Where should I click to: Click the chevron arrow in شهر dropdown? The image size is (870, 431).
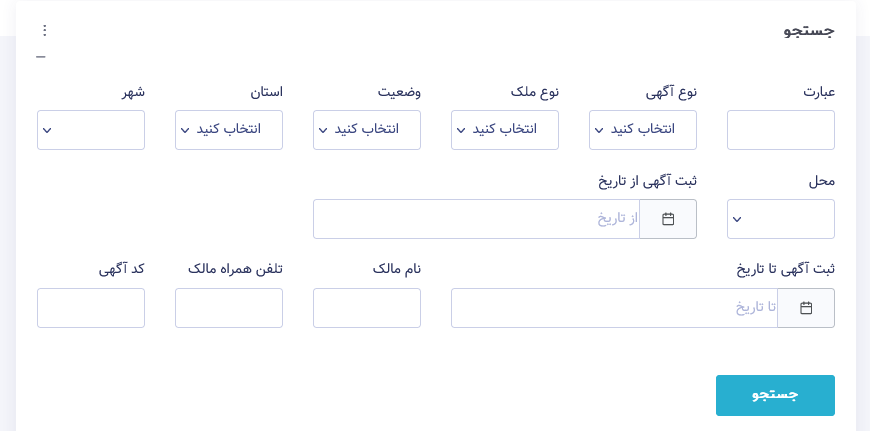[47, 130]
